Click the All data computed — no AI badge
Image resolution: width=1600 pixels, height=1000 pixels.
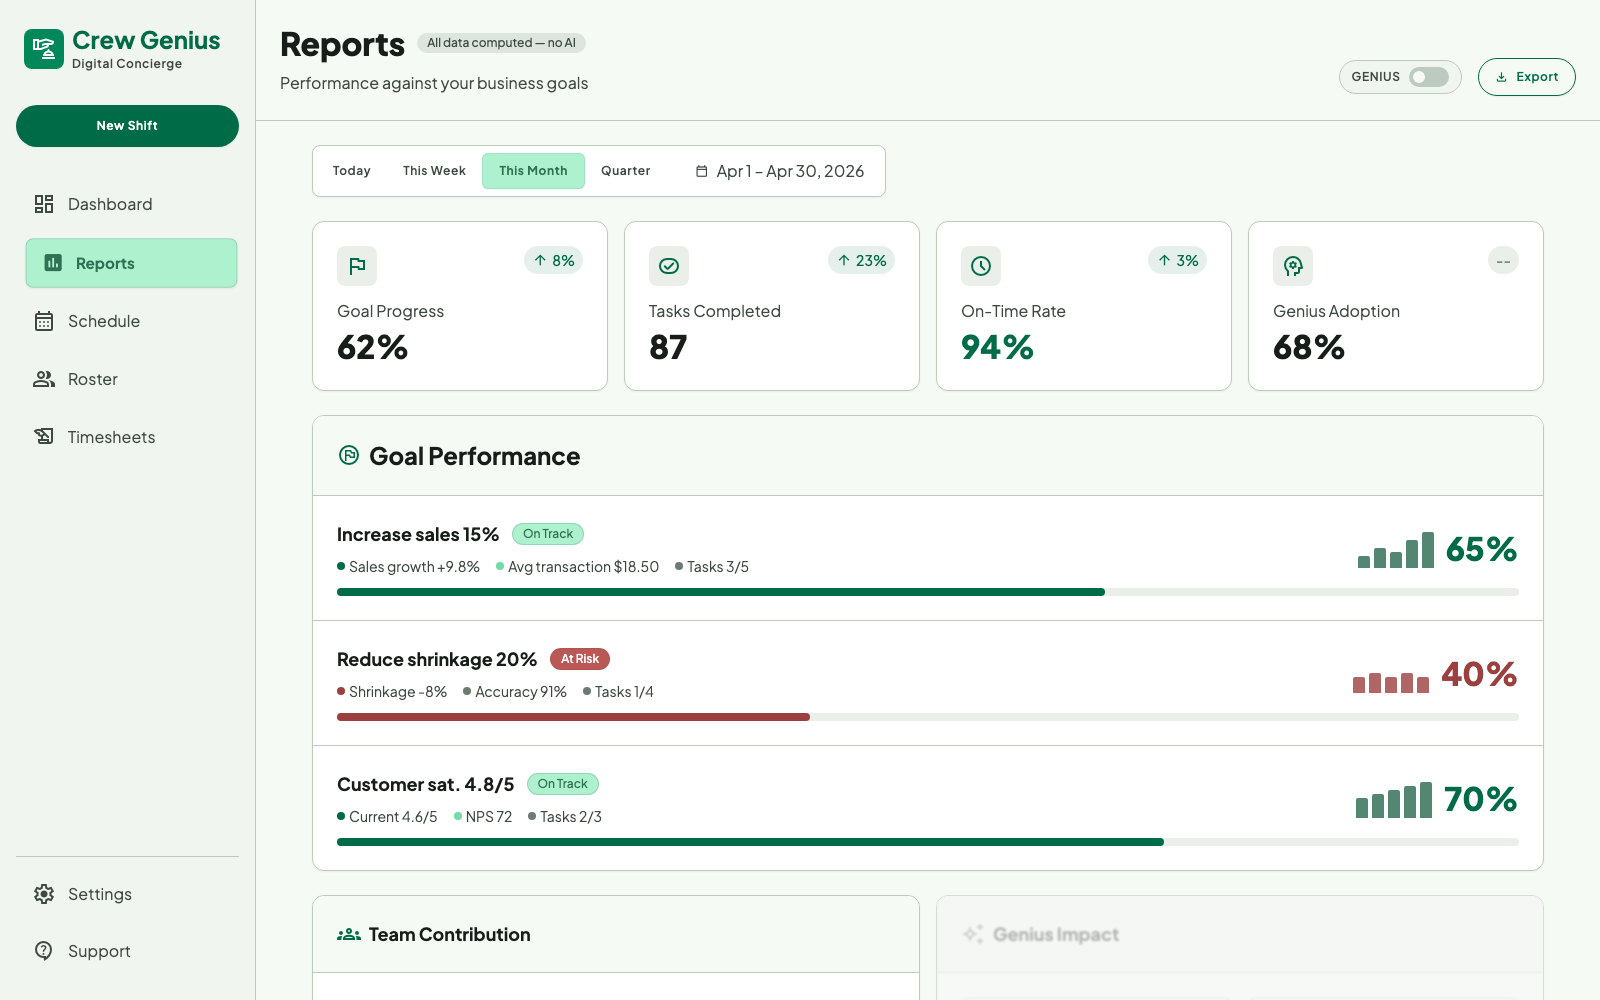[x=501, y=43]
